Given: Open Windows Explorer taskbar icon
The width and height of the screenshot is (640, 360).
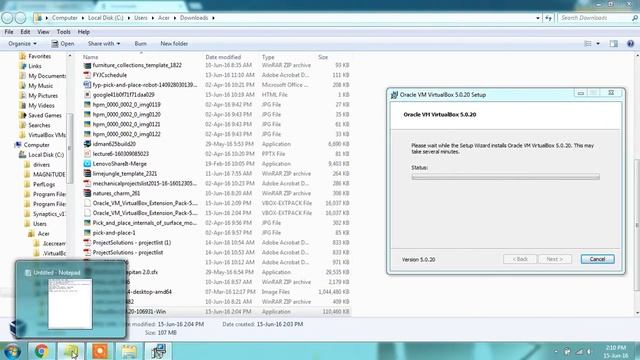Looking at the screenshot, I should (x=129, y=351).
